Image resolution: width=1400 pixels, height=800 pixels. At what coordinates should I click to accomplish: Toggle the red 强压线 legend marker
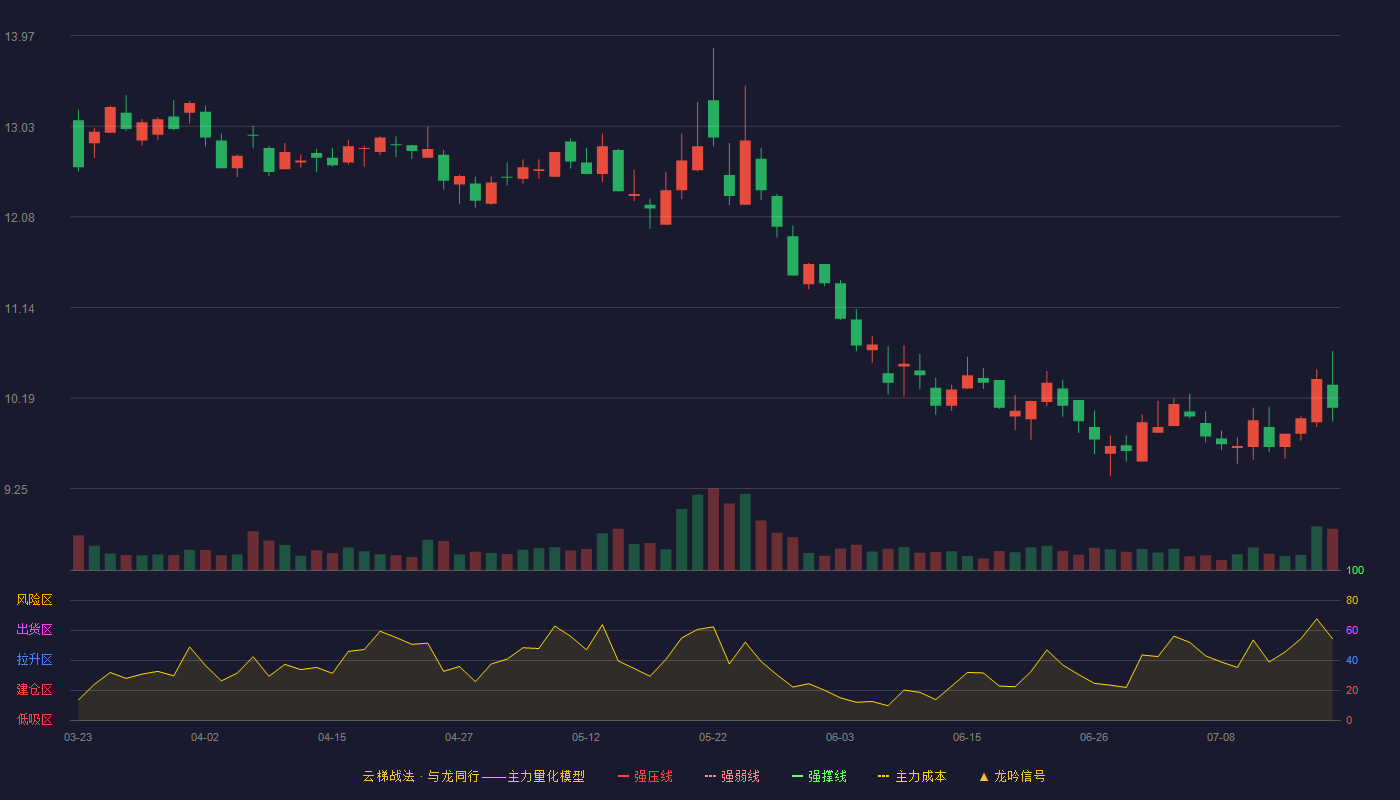[624, 776]
